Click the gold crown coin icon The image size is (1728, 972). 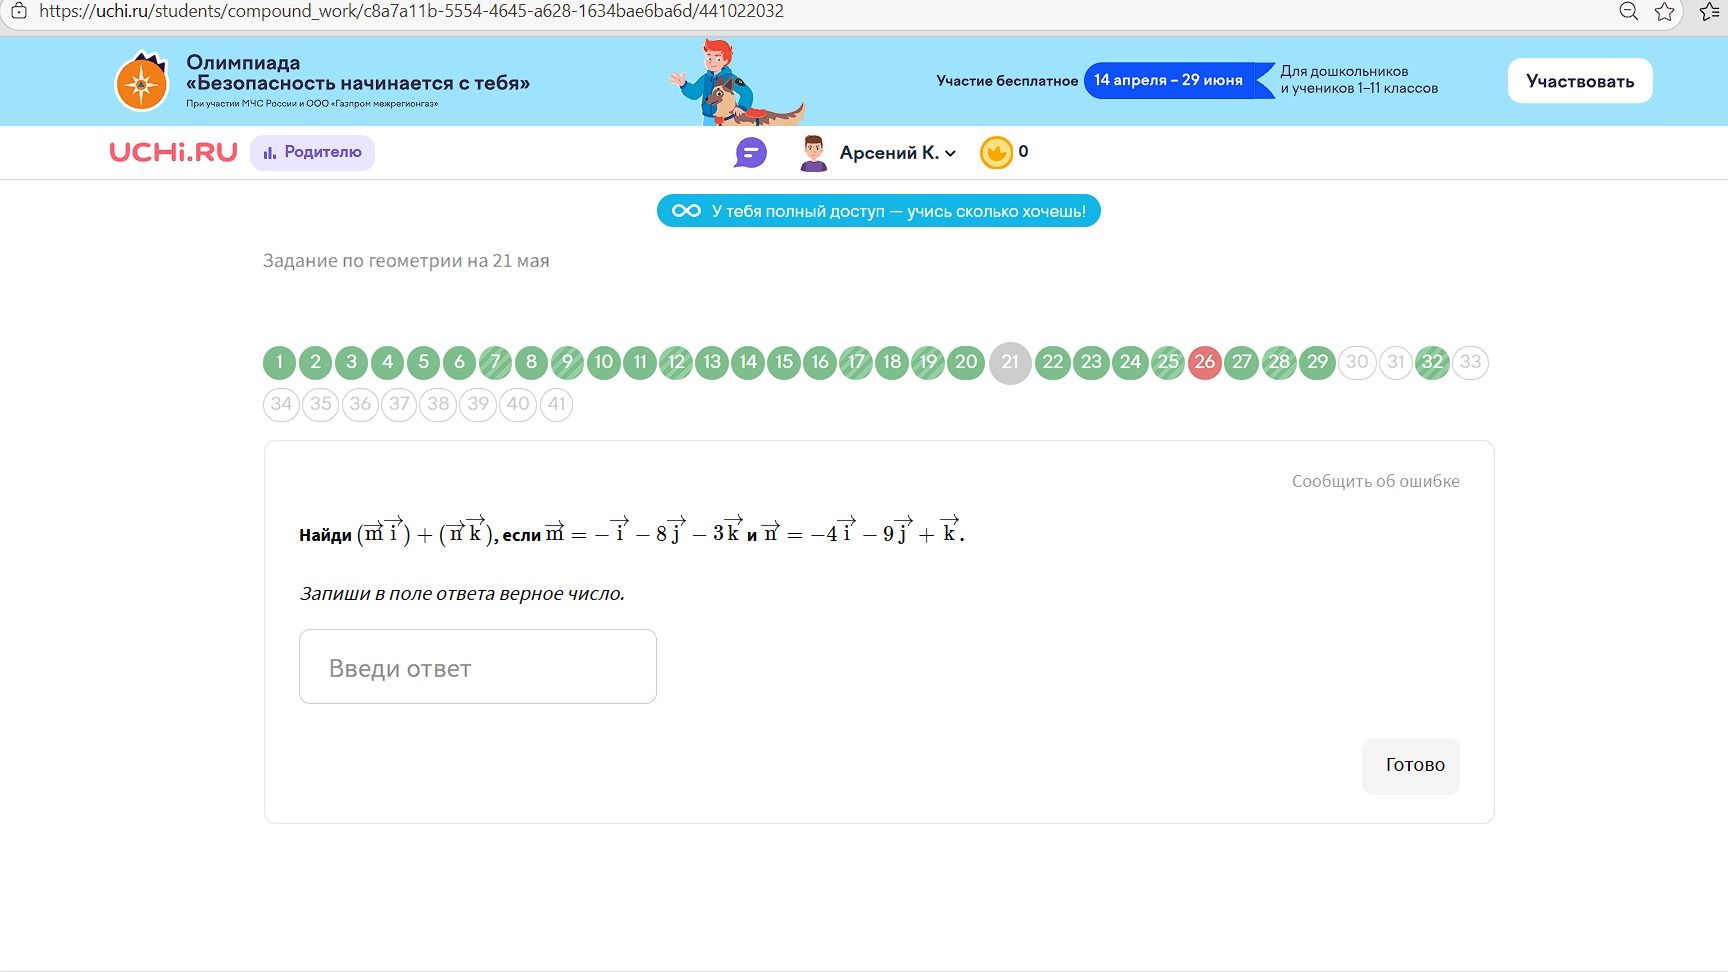point(996,152)
